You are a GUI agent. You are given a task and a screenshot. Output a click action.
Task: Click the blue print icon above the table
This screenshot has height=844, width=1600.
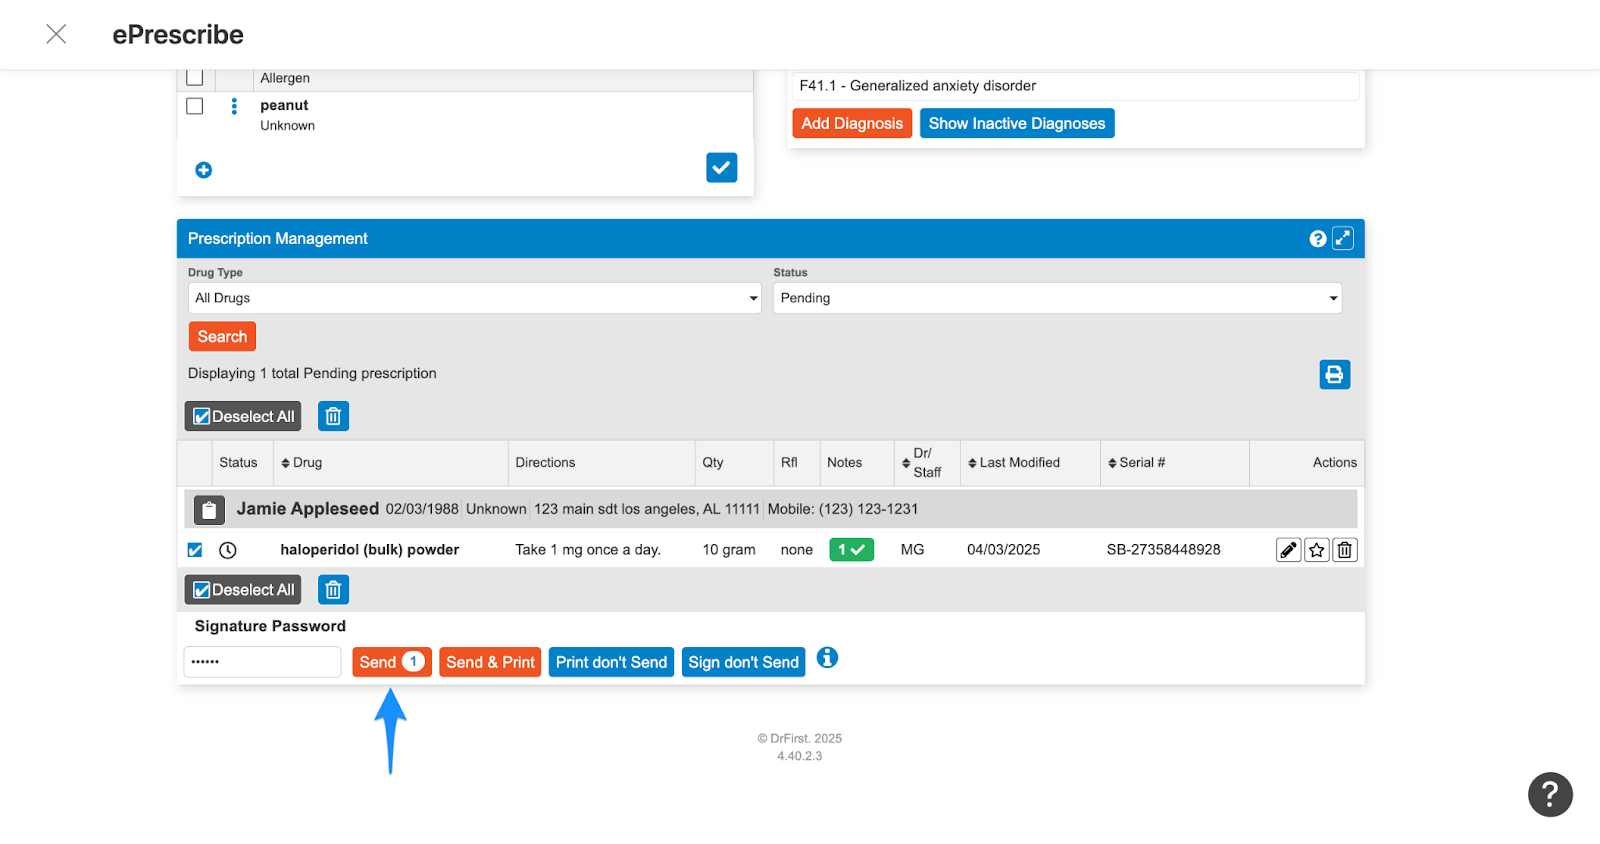pyautogui.click(x=1334, y=374)
